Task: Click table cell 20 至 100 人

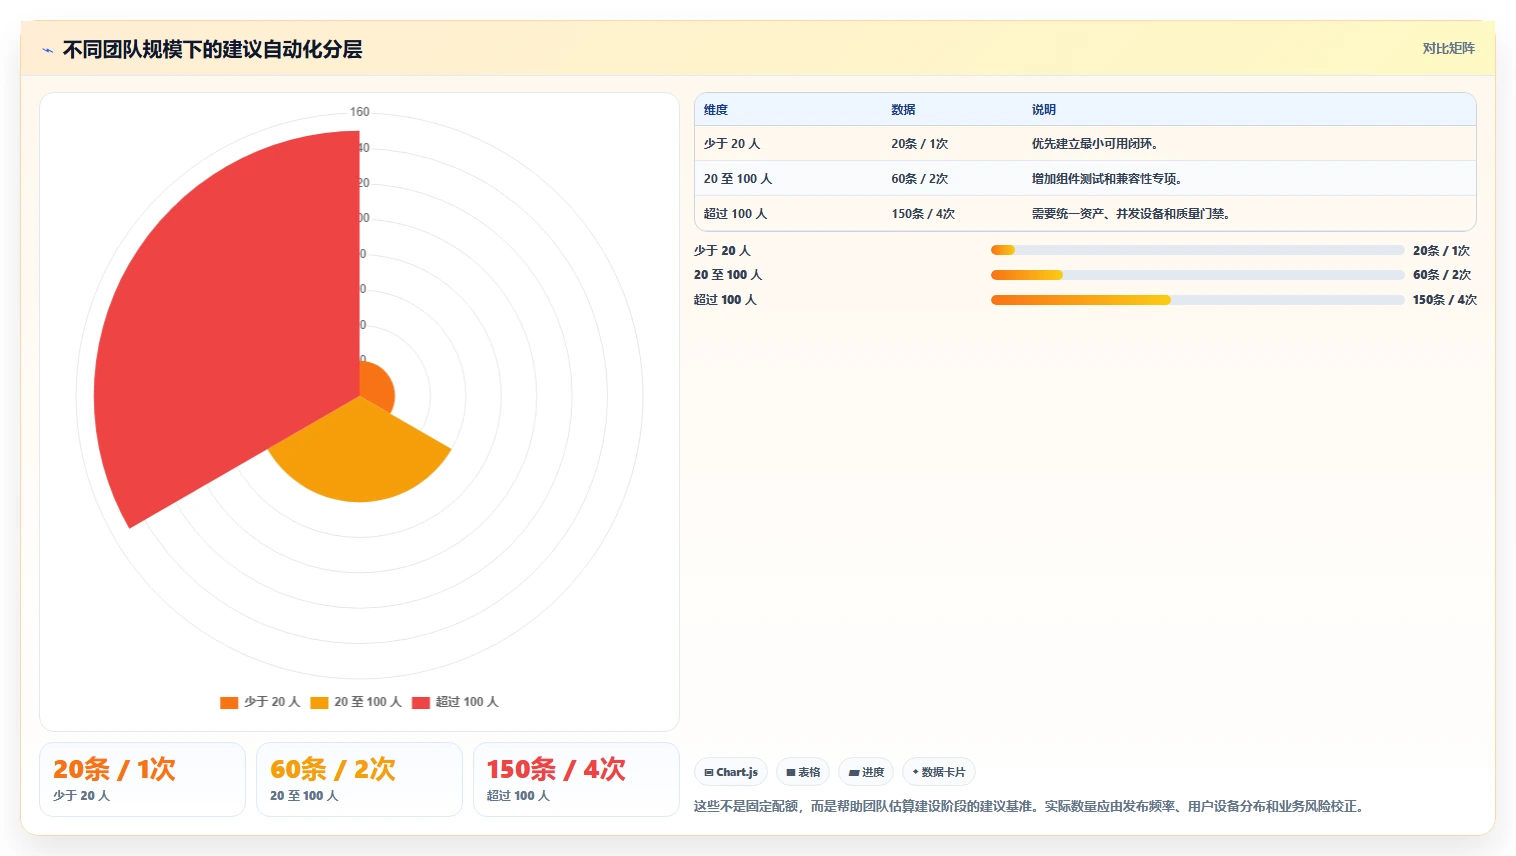Action: pyautogui.click(x=737, y=179)
